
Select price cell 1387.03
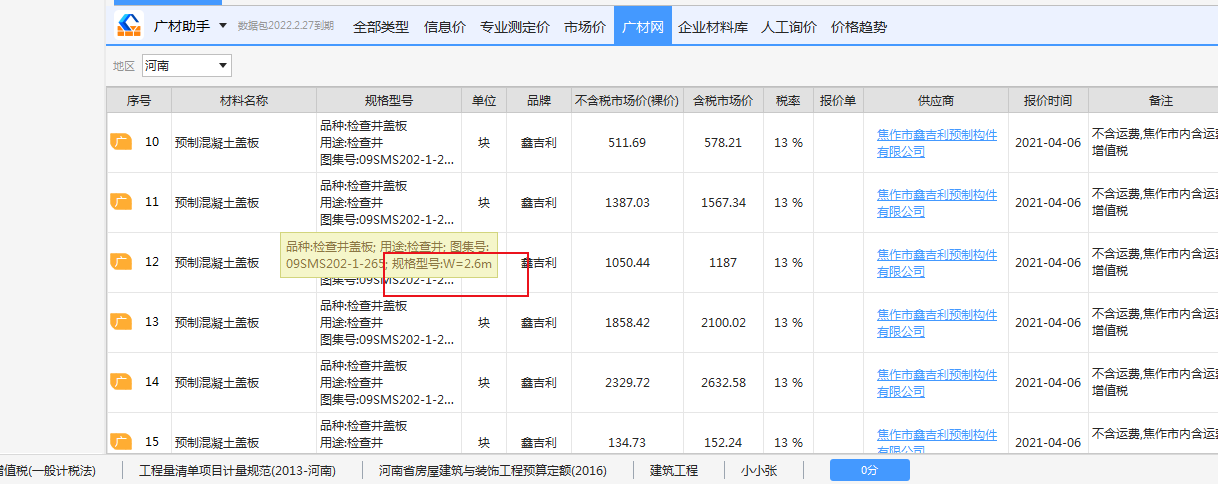pyautogui.click(x=627, y=203)
